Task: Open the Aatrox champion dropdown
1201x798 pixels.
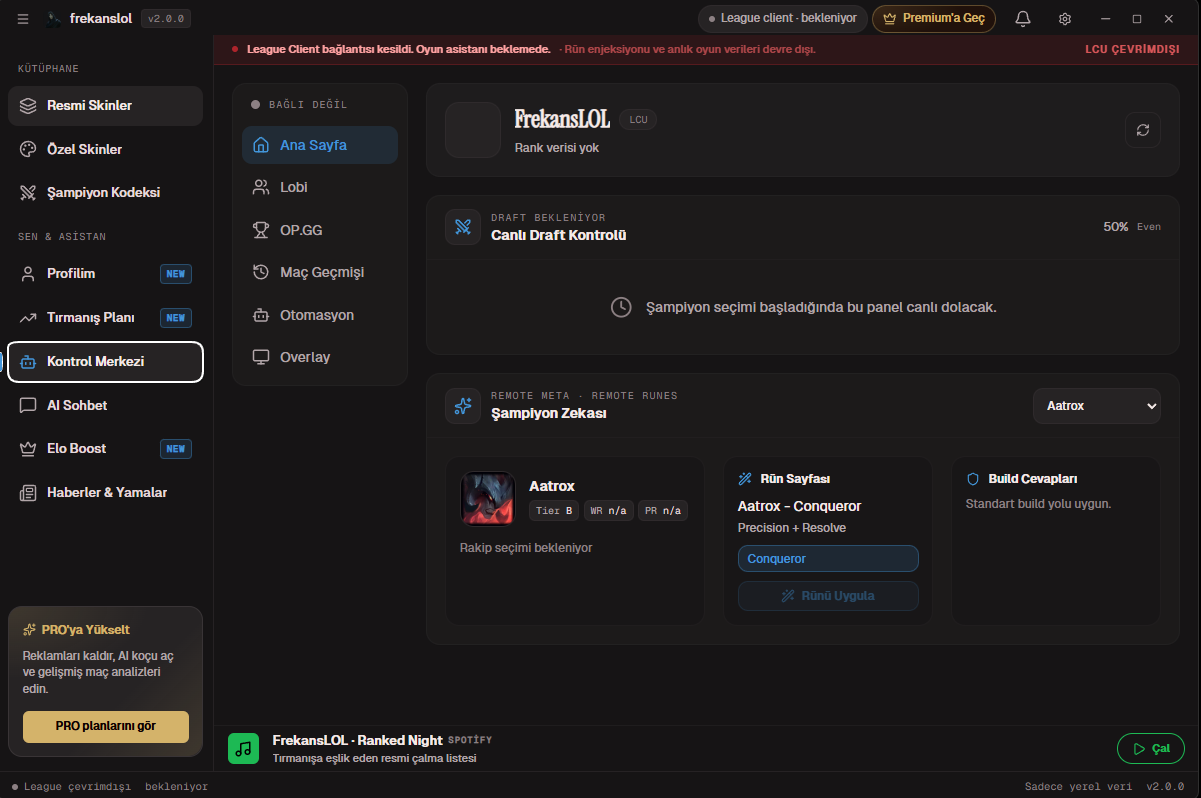Action: click(1097, 406)
